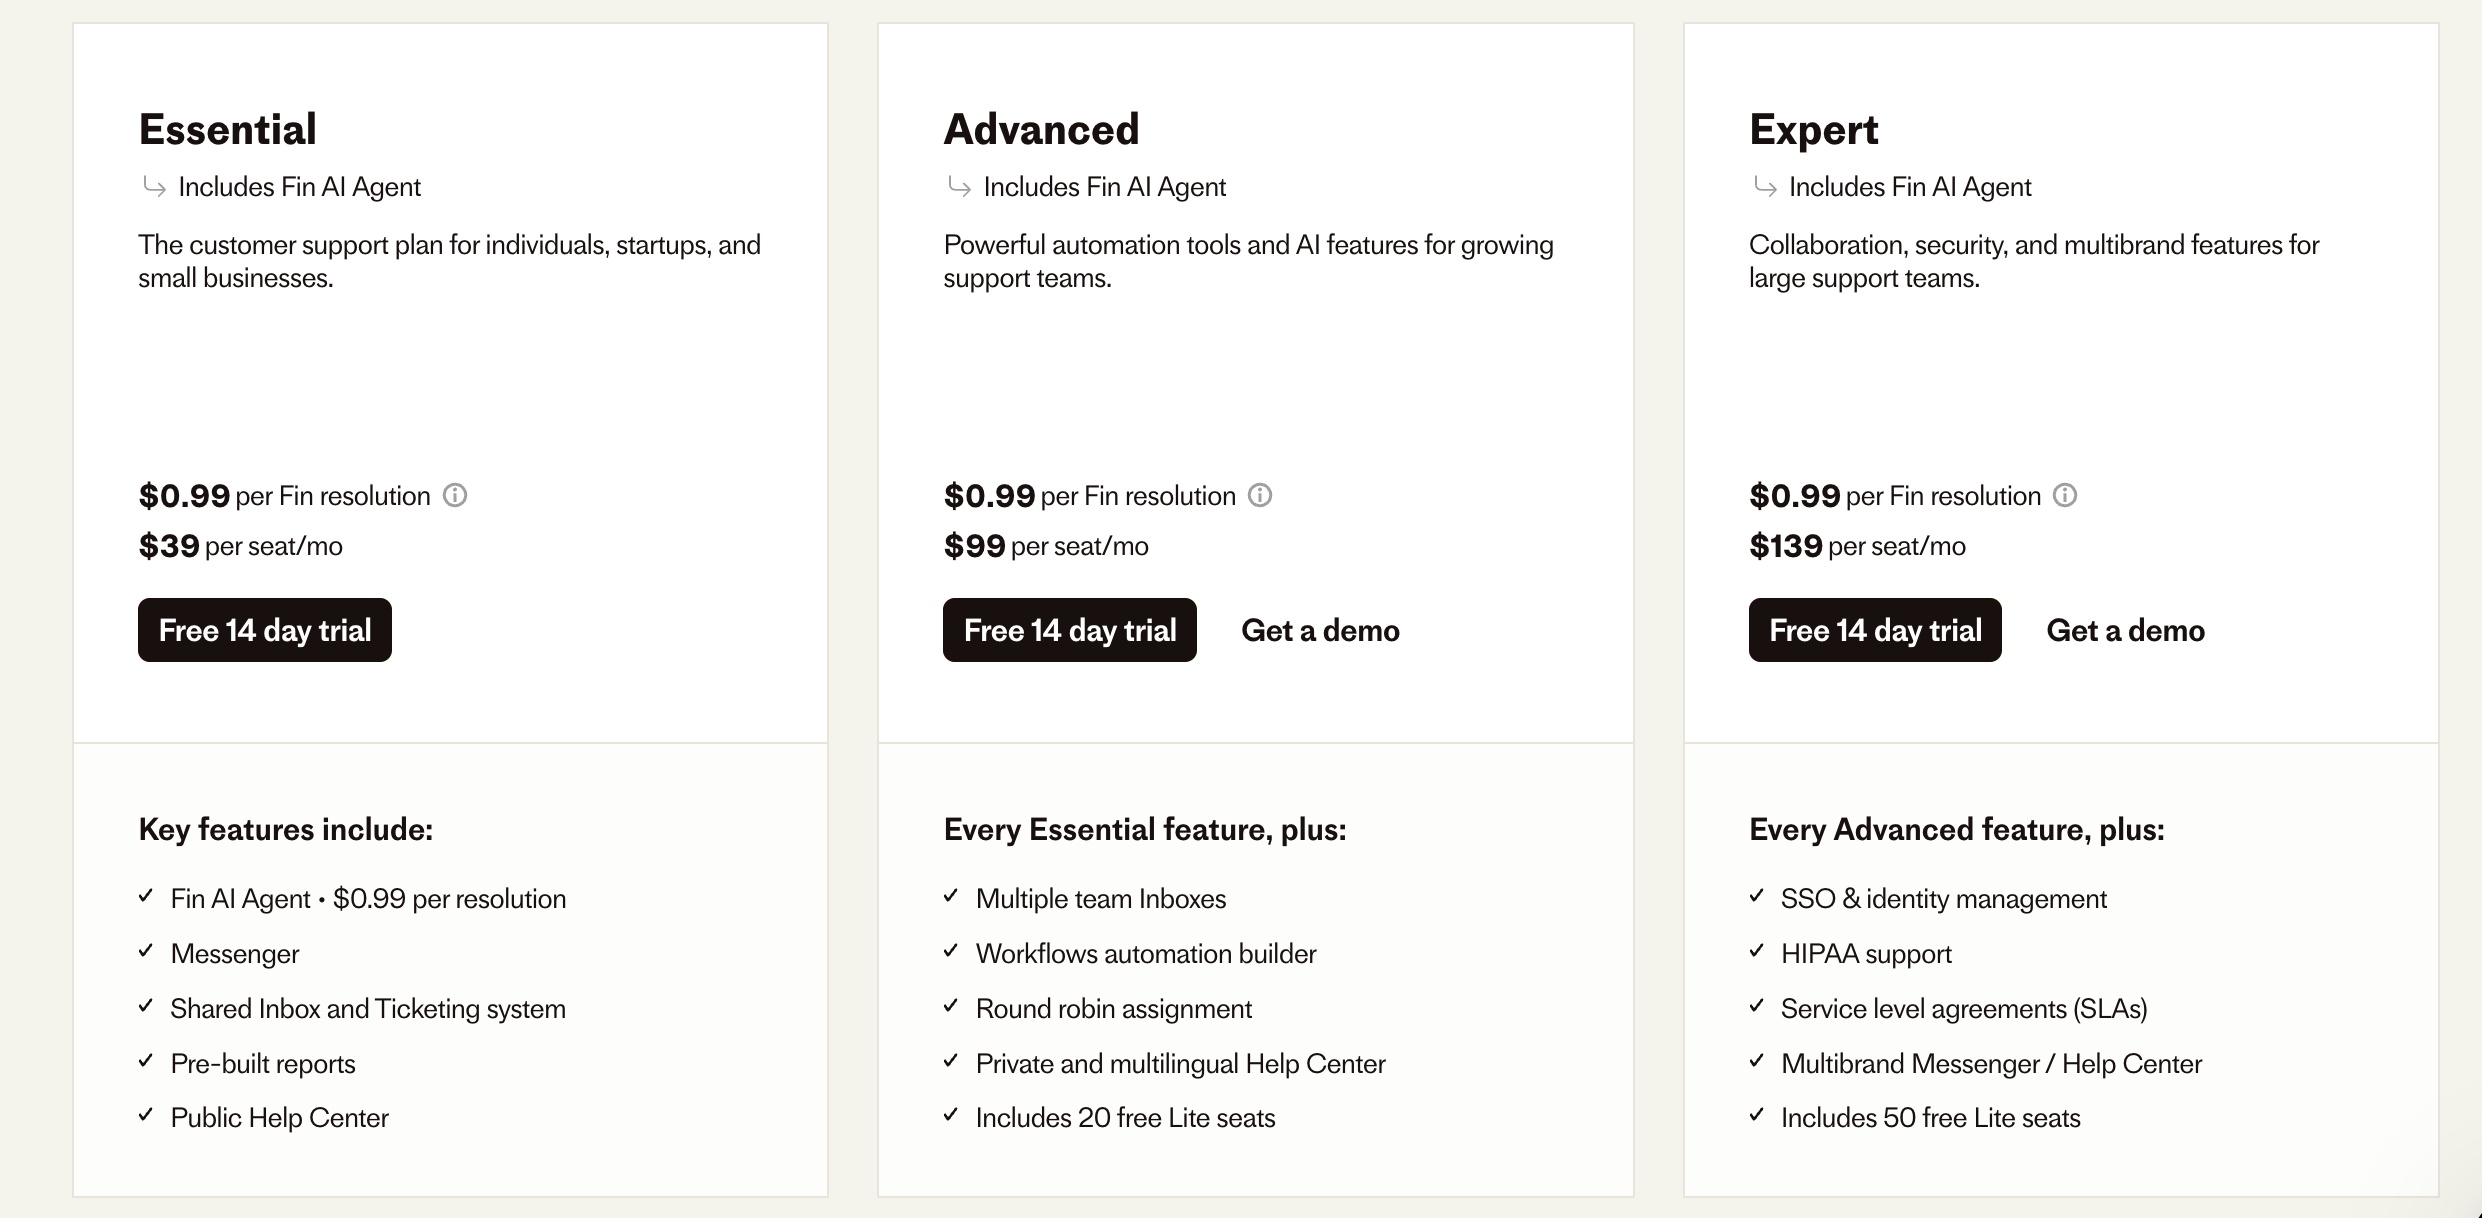
Task: Click arrow icon before Advanced's Includes Fin AI Agent
Action: point(959,187)
